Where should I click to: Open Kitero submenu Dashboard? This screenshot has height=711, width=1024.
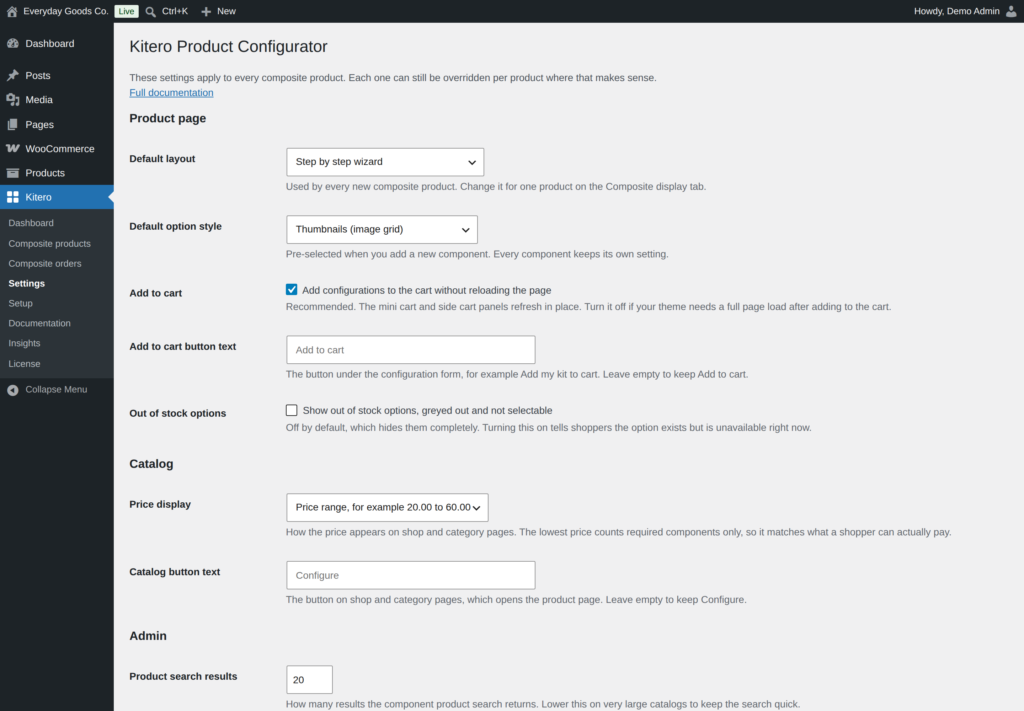tap(31, 223)
